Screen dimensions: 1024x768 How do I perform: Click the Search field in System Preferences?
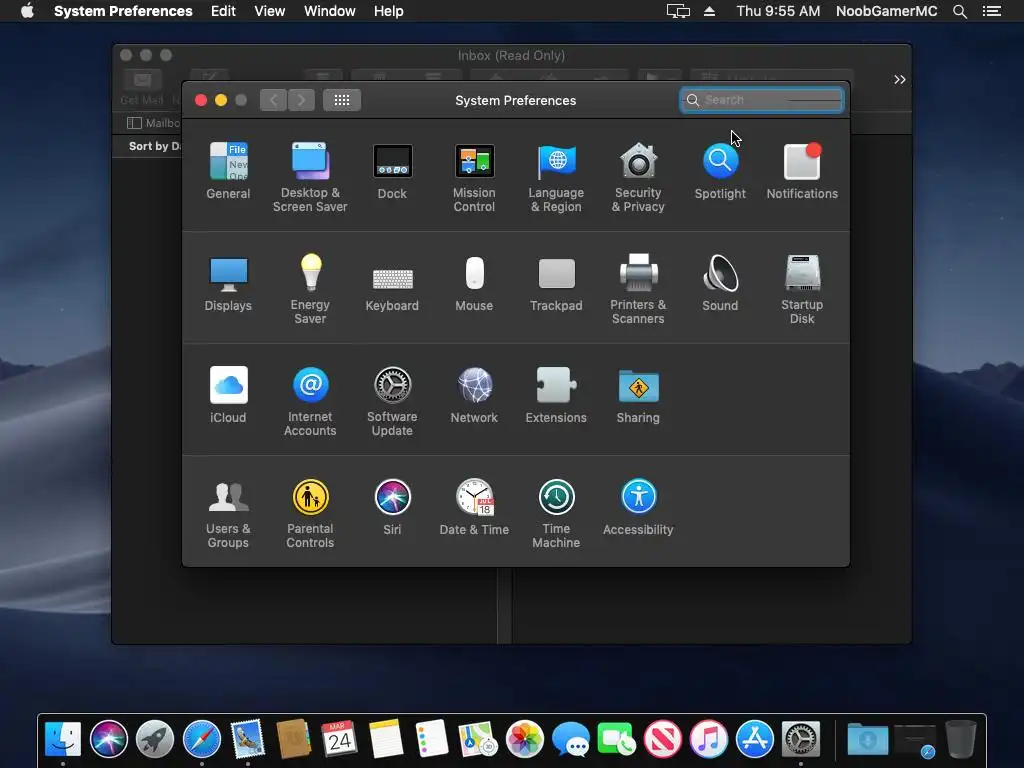pyautogui.click(x=761, y=100)
